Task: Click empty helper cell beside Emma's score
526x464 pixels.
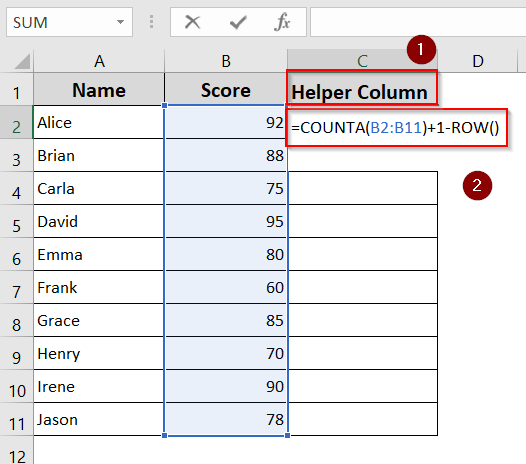Action: coord(363,254)
